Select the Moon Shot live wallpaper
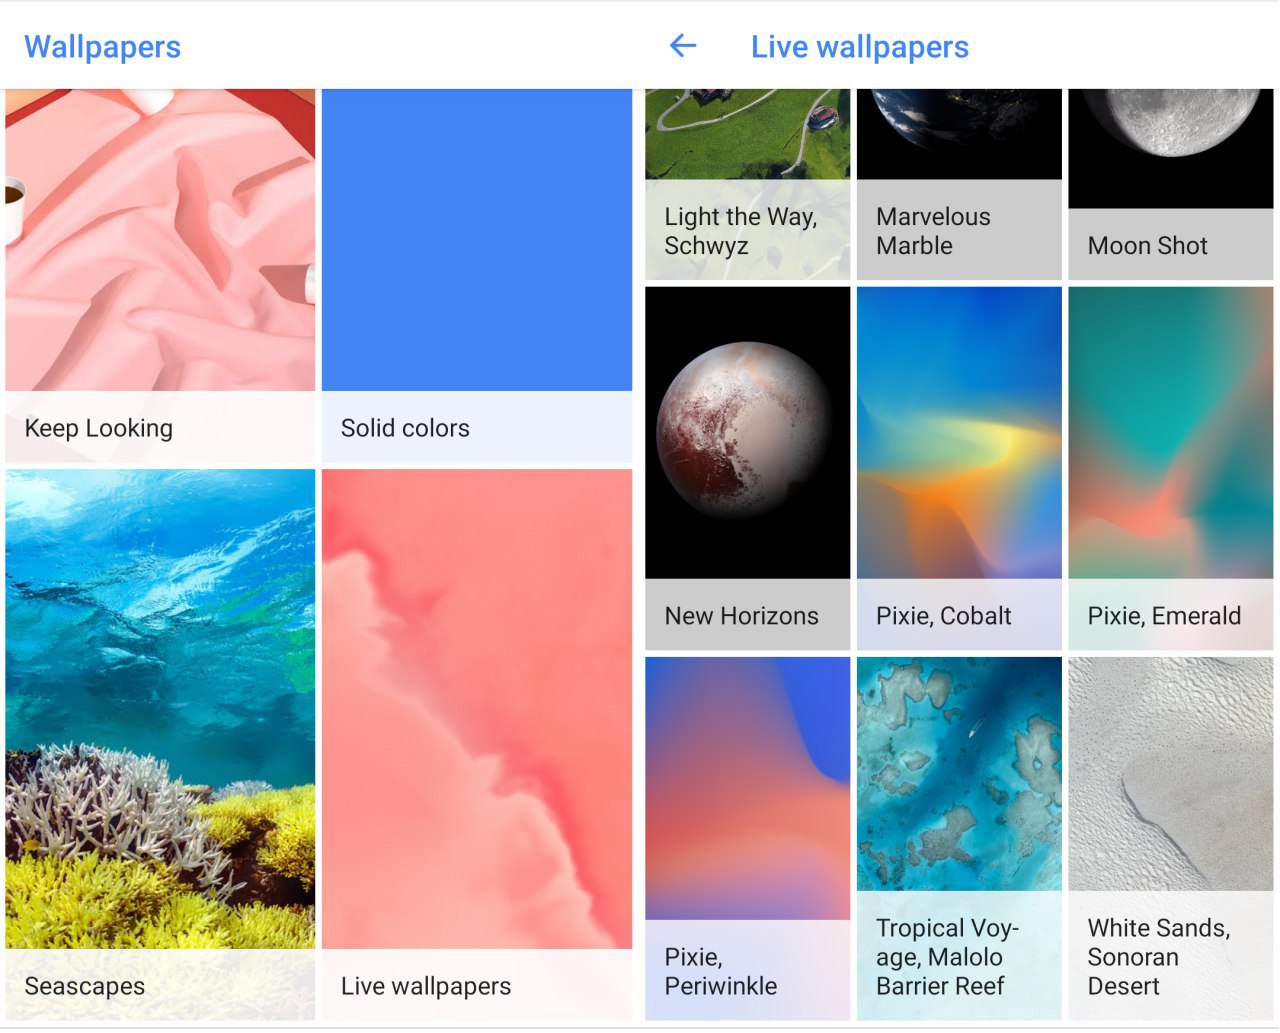 1171,185
